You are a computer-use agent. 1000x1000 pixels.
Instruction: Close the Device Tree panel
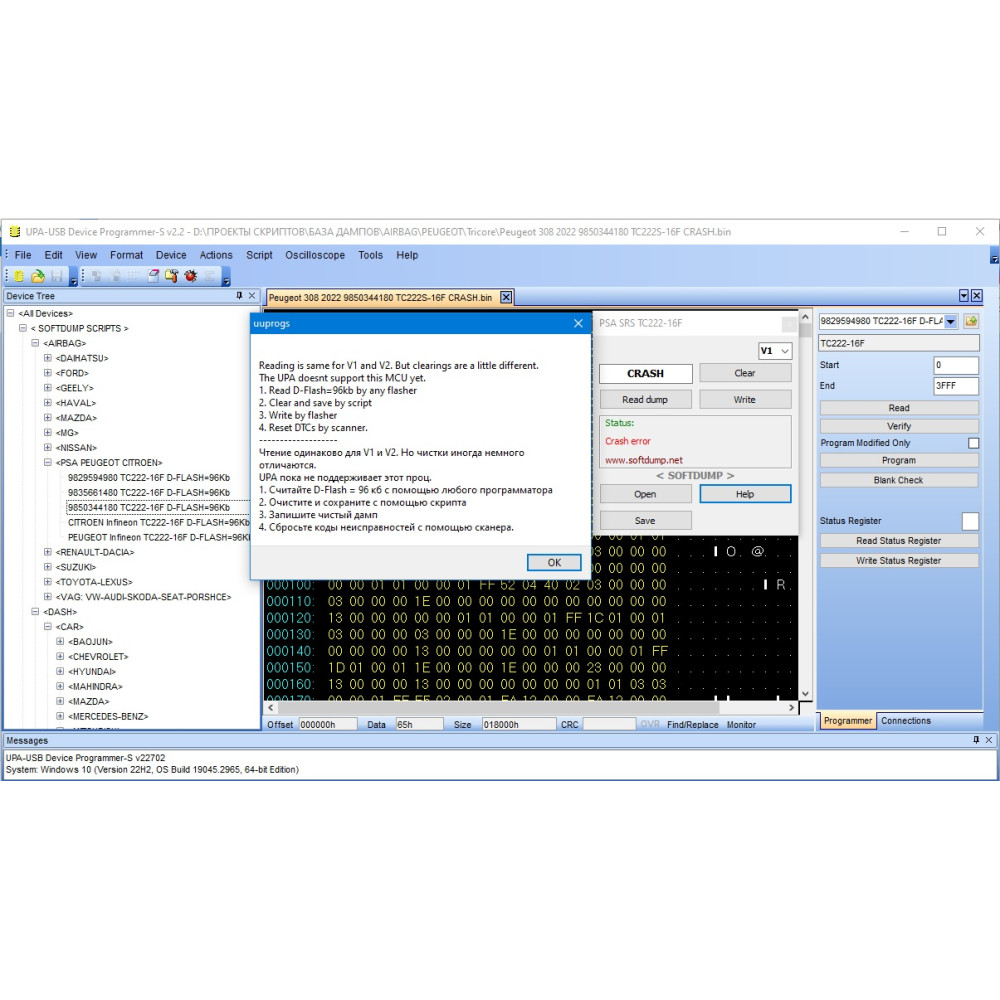(x=252, y=296)
